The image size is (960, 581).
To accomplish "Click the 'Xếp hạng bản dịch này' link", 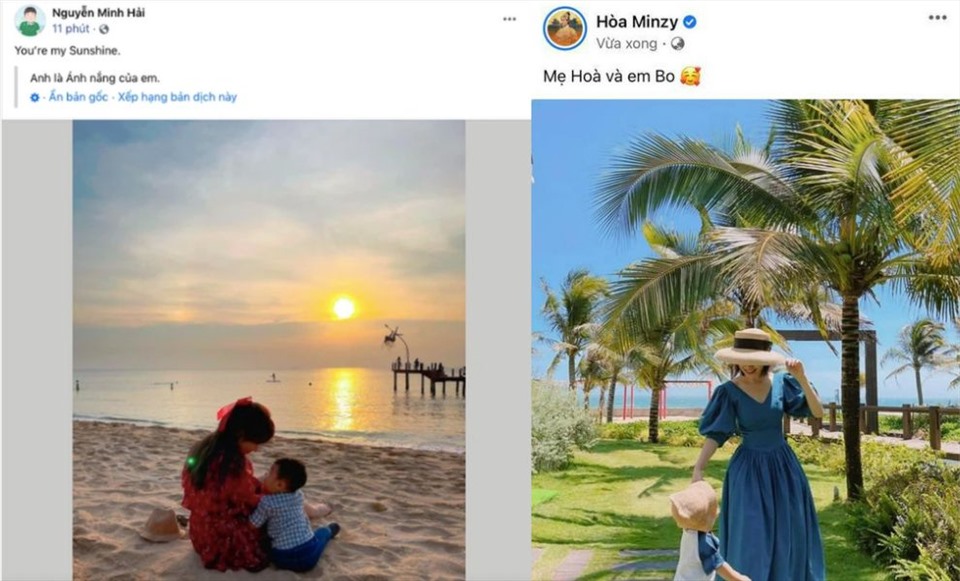I will (177, 97).
